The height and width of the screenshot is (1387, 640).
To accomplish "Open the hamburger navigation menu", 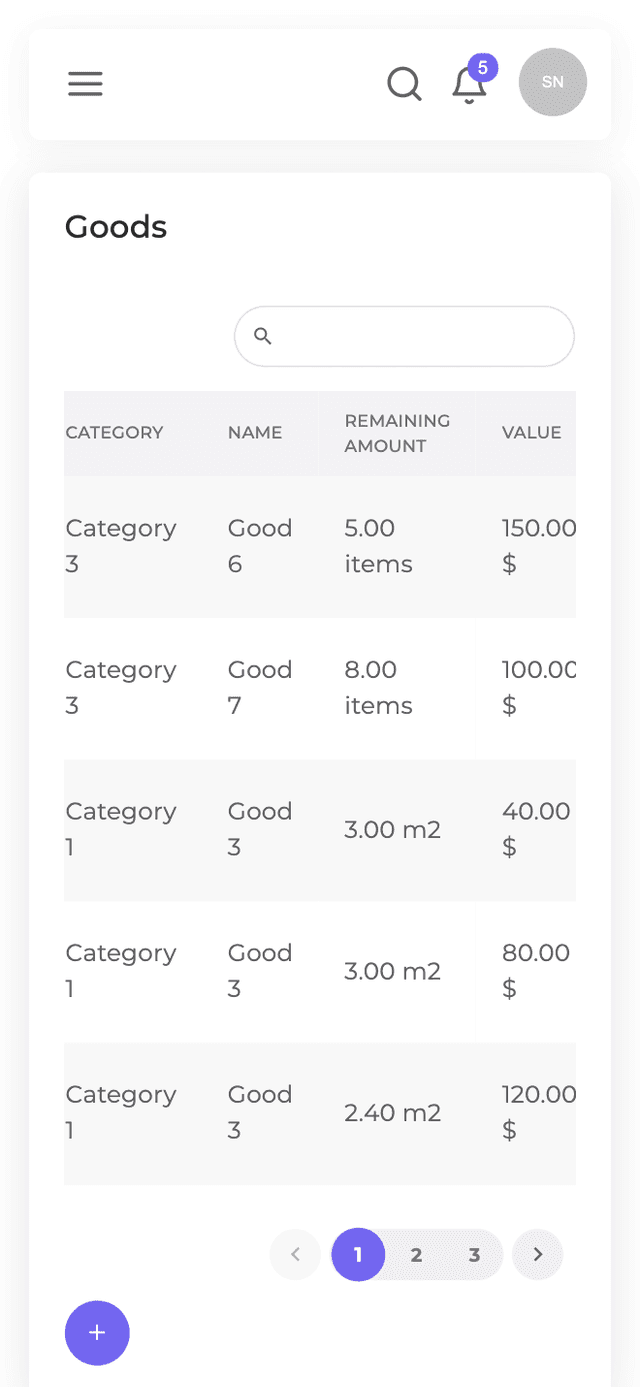I will pyautogui.click(x=85, y=84).
